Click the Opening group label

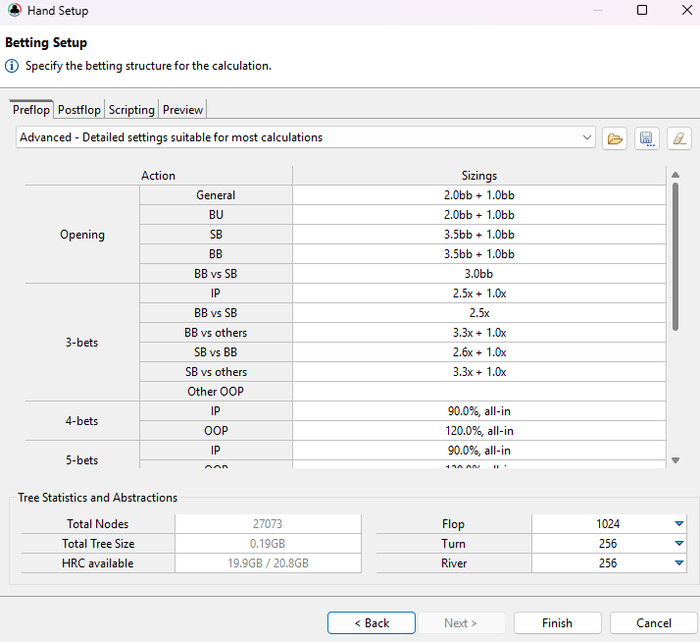(x=82, y=234)
